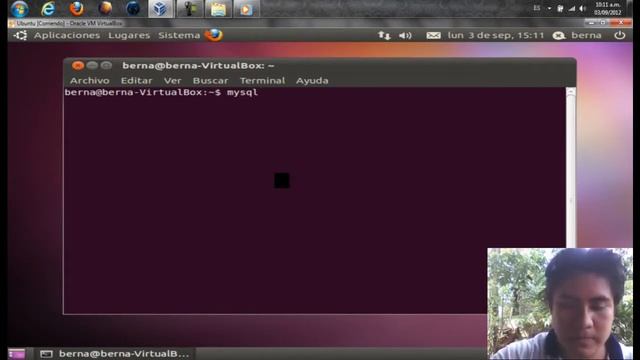This screenshot has height=360, width=640.
Task: Open the Ubuntu panel volume indicator
Action: pos(405,36)
